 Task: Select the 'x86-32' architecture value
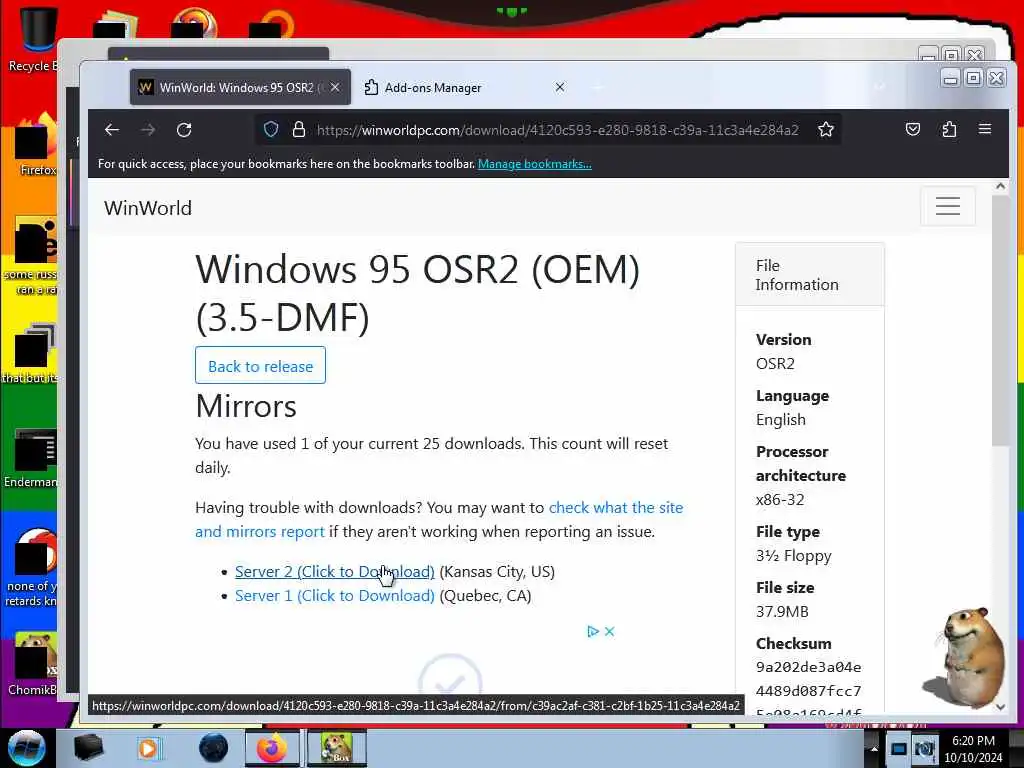[x=780, y=500]
